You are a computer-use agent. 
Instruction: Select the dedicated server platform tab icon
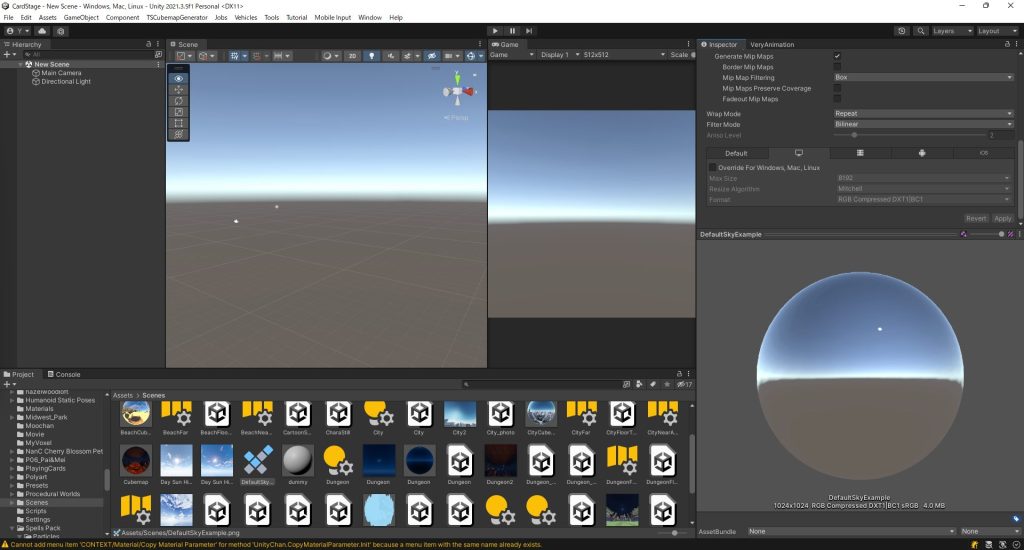(860, 153)
